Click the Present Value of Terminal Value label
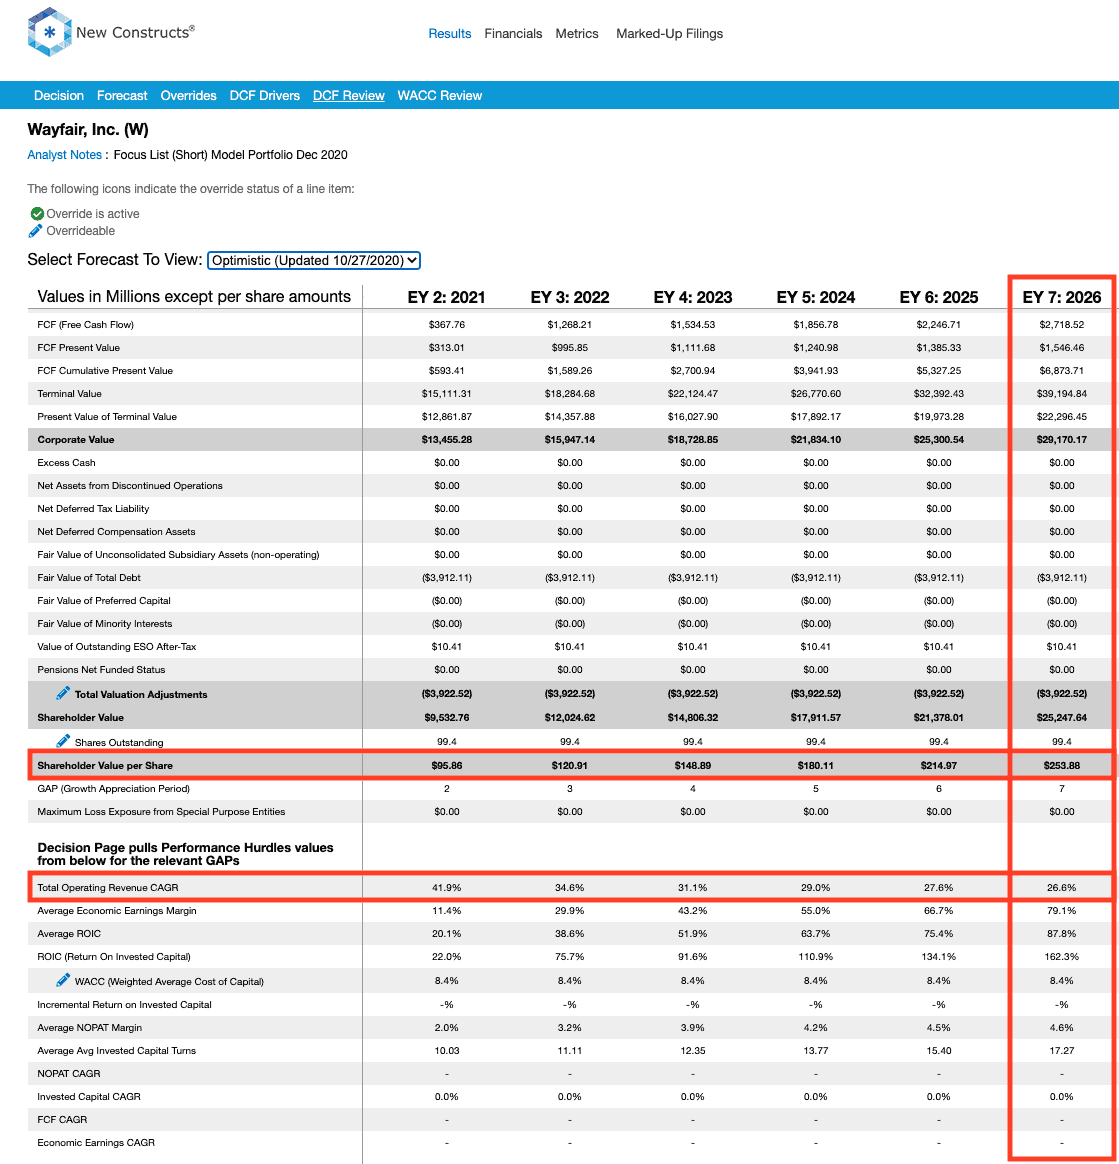 (x=107, y=416)
